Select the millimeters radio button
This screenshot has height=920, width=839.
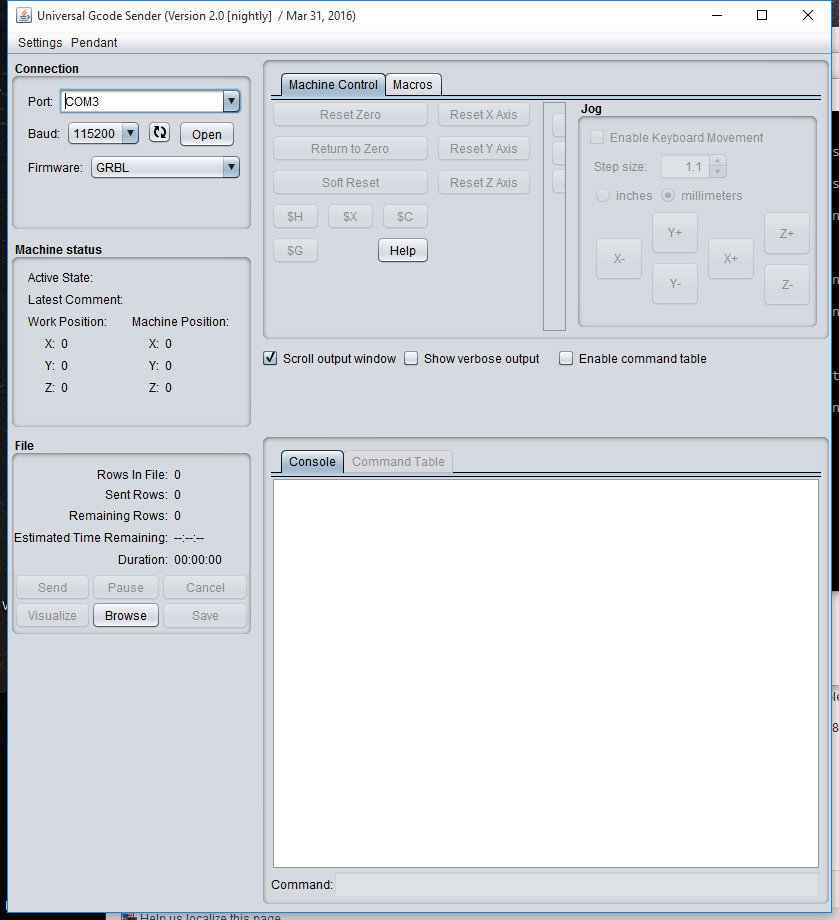[x=668, y=195]
